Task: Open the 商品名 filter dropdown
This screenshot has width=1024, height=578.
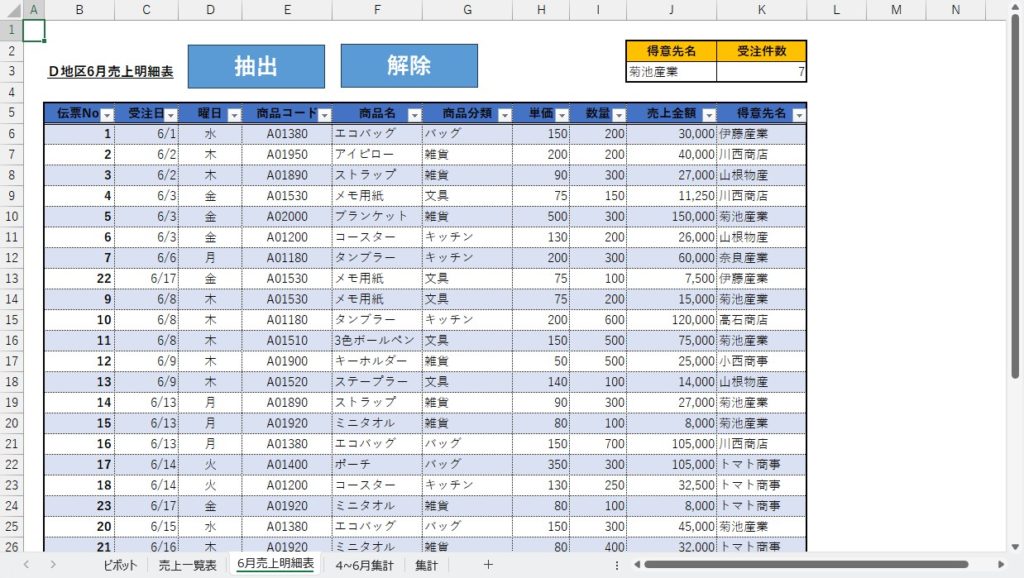Action: (413, 114)
